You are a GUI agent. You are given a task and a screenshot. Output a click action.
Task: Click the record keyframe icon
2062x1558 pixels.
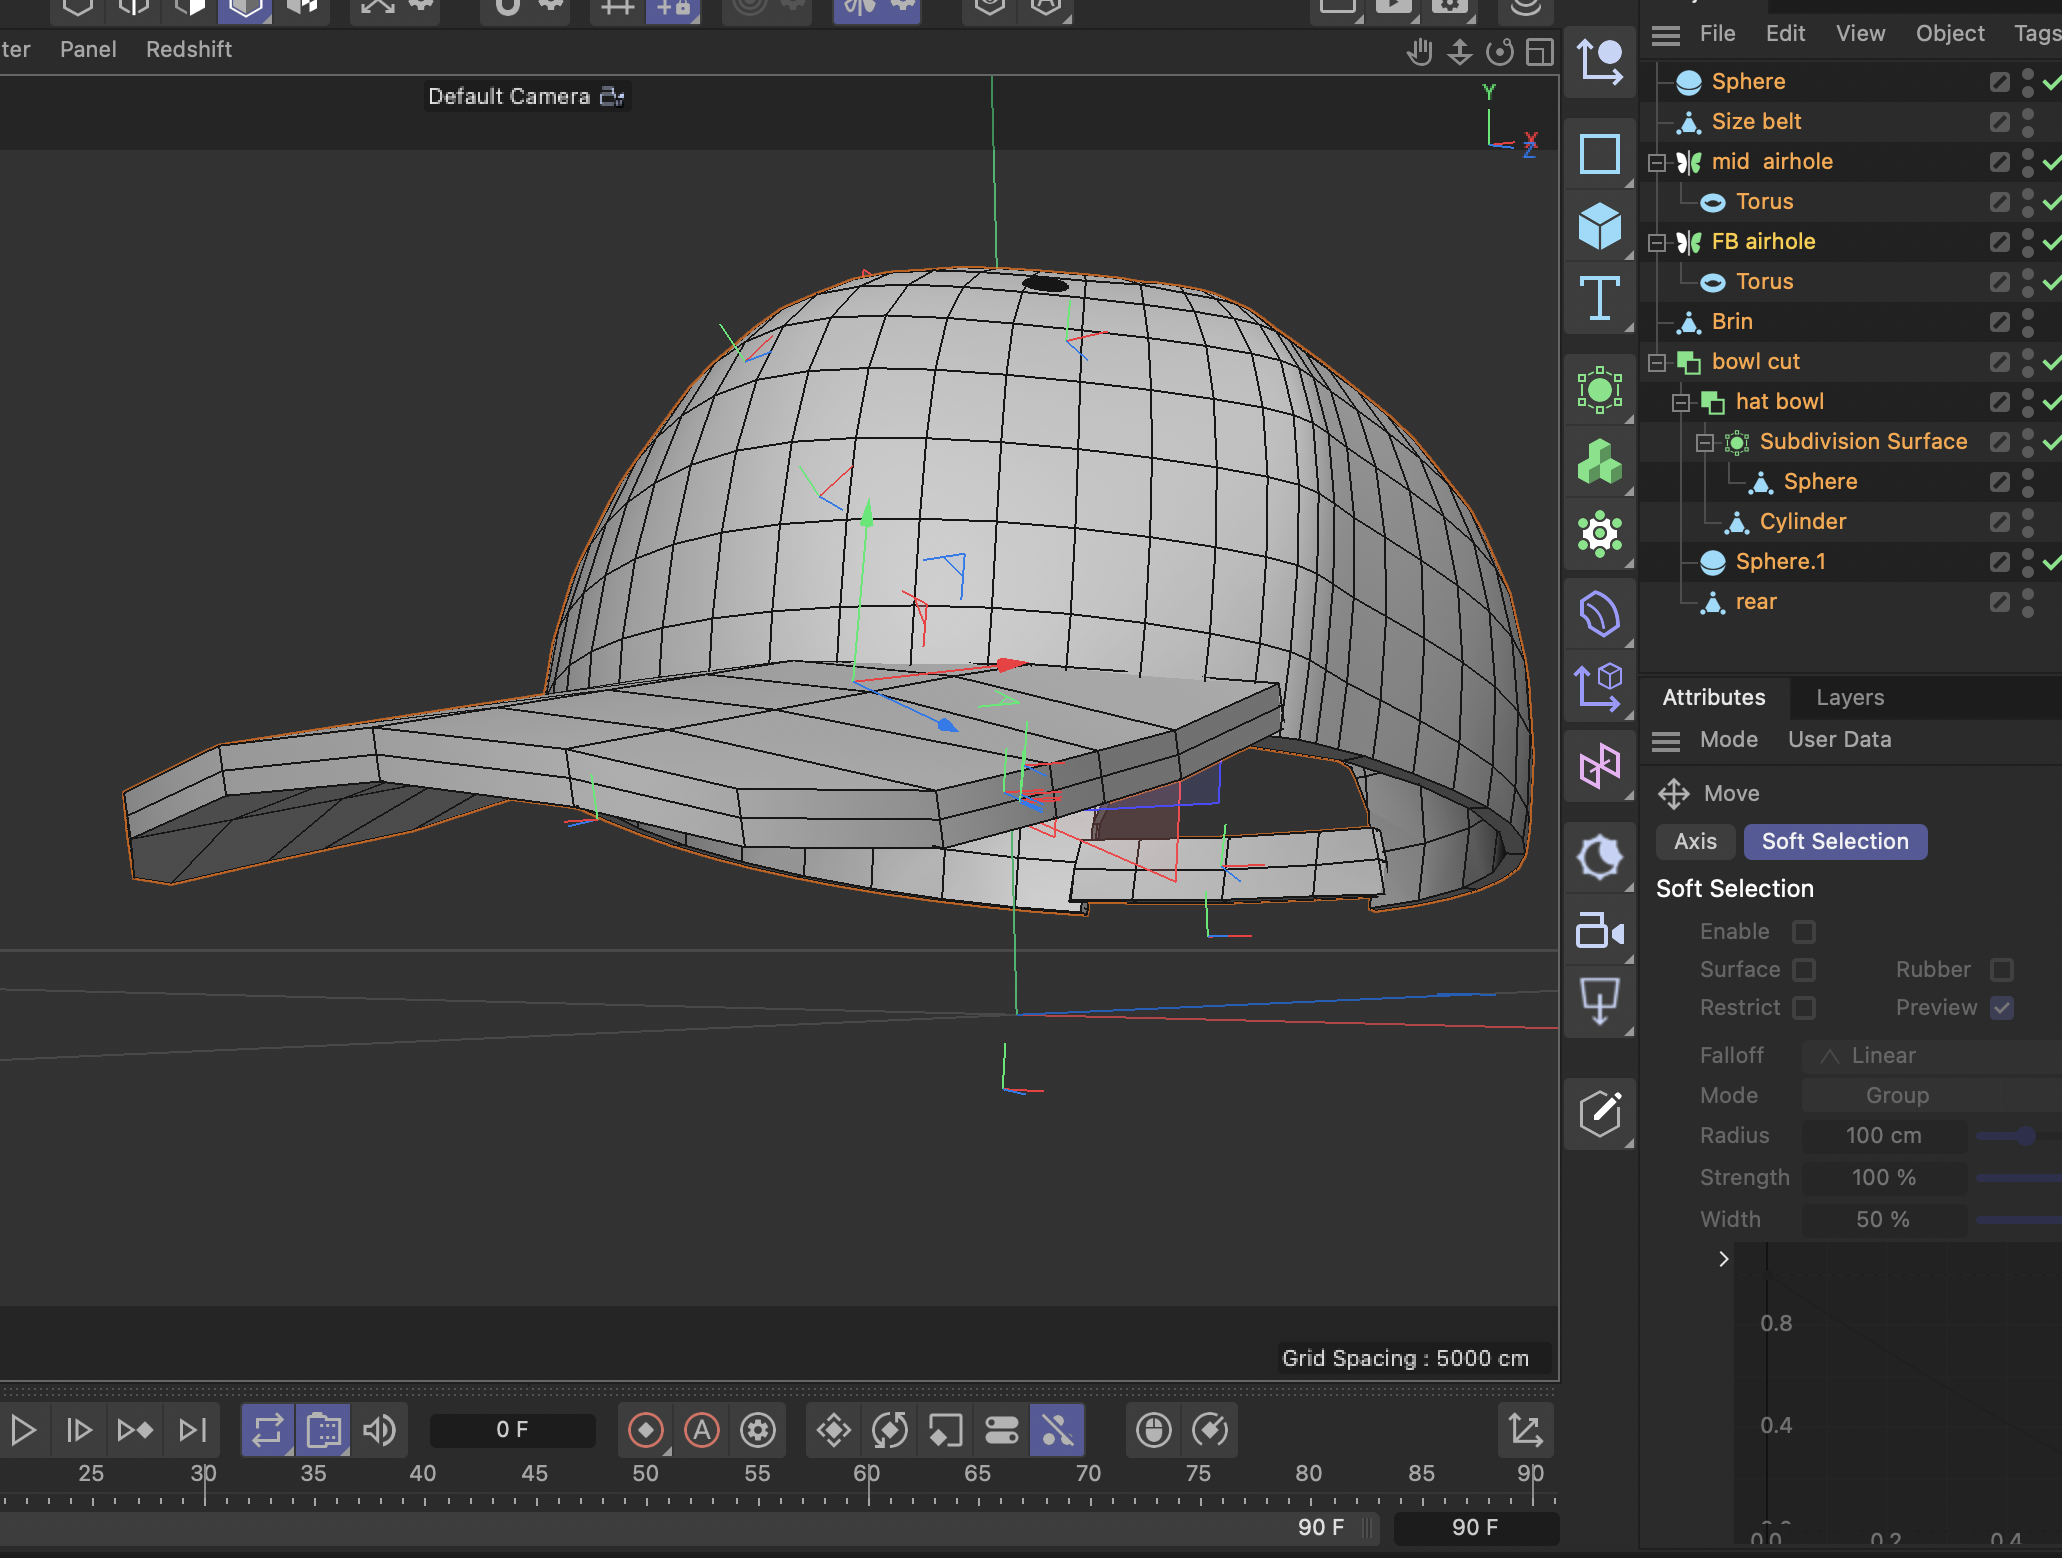click(646, 1430)
